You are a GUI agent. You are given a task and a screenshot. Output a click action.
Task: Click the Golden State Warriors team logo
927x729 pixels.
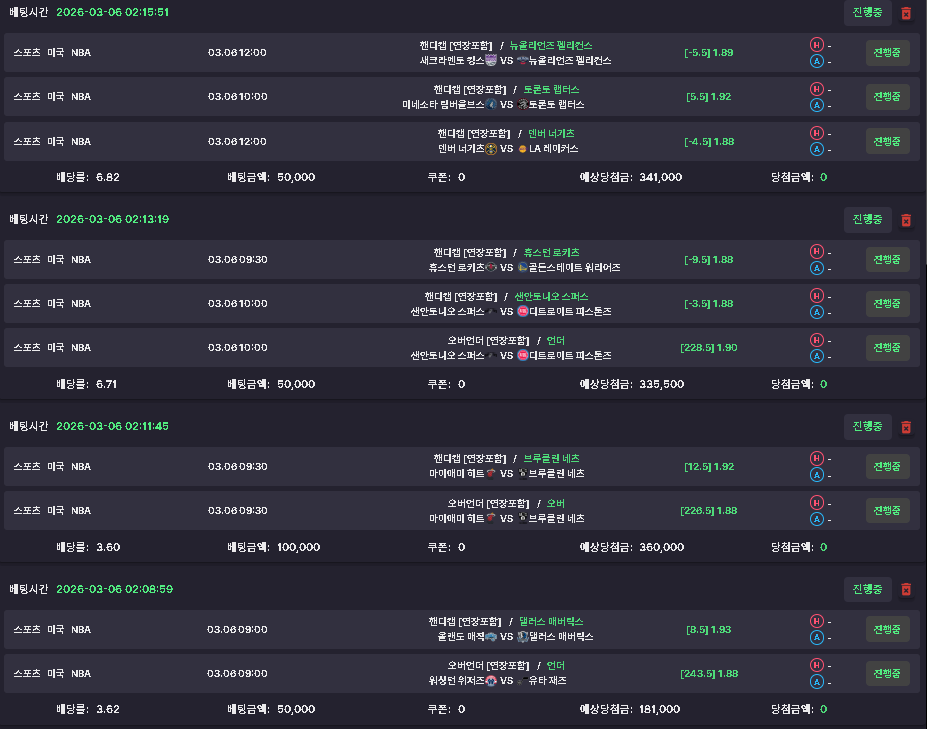(522, 267)
